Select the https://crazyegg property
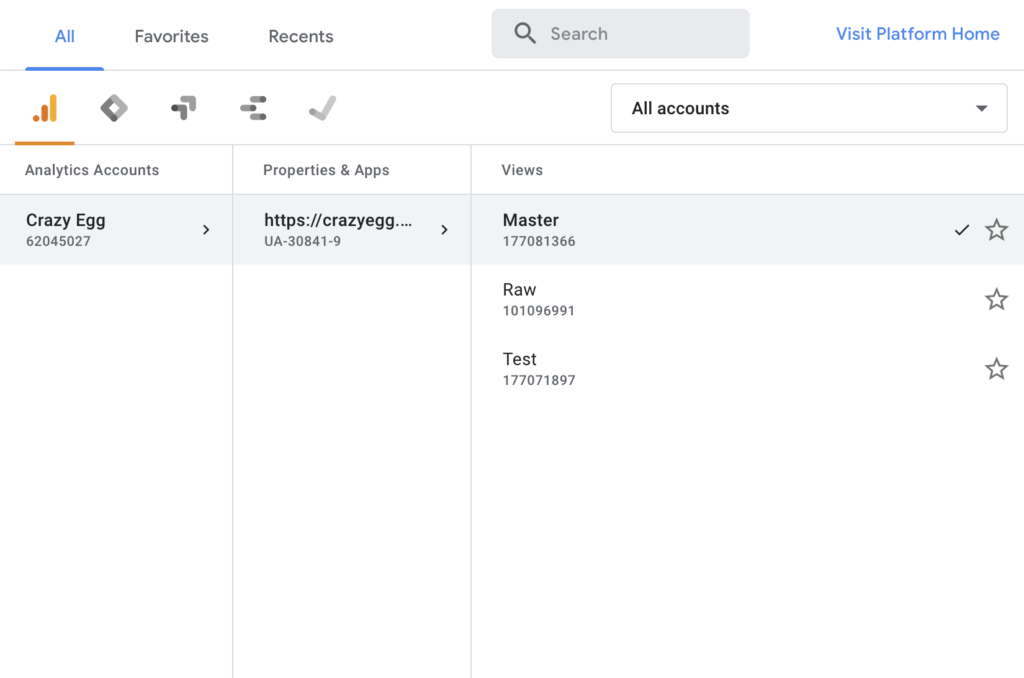The image size is (1024, 678). point(351,230)
